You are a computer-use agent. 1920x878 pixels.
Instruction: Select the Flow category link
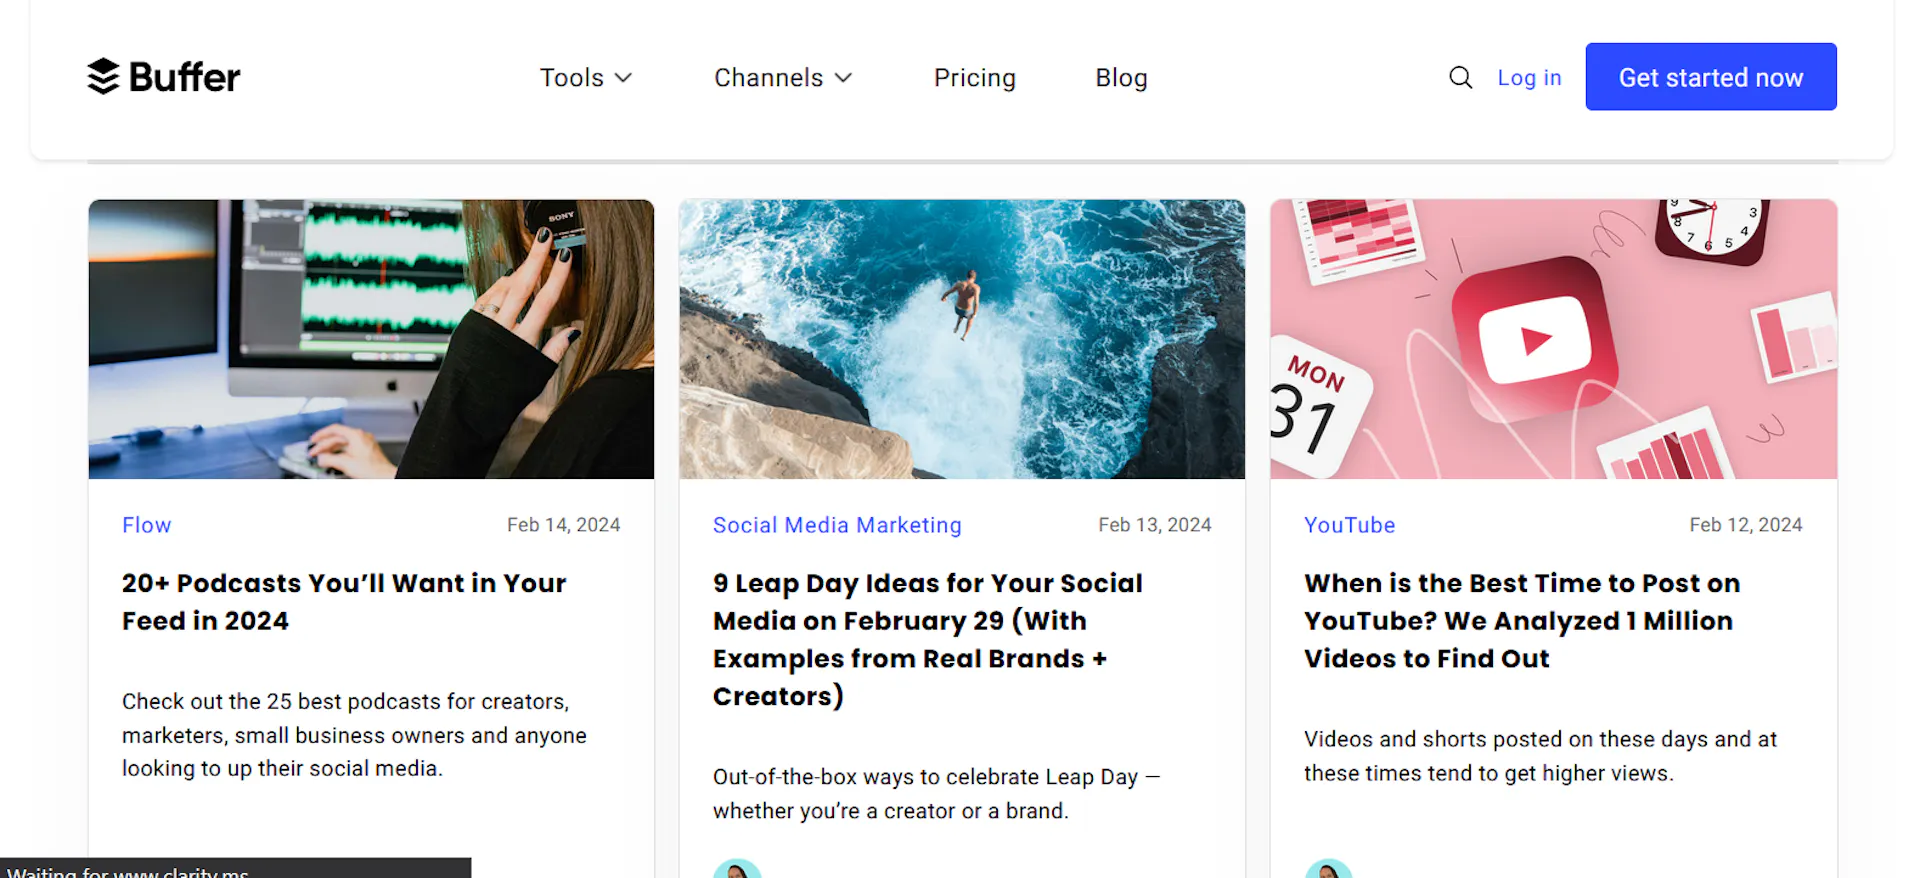coord(147,525)
